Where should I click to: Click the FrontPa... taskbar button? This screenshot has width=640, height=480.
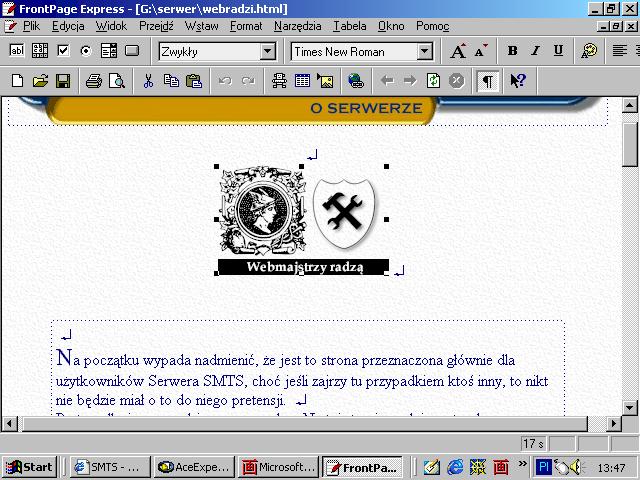362,467
